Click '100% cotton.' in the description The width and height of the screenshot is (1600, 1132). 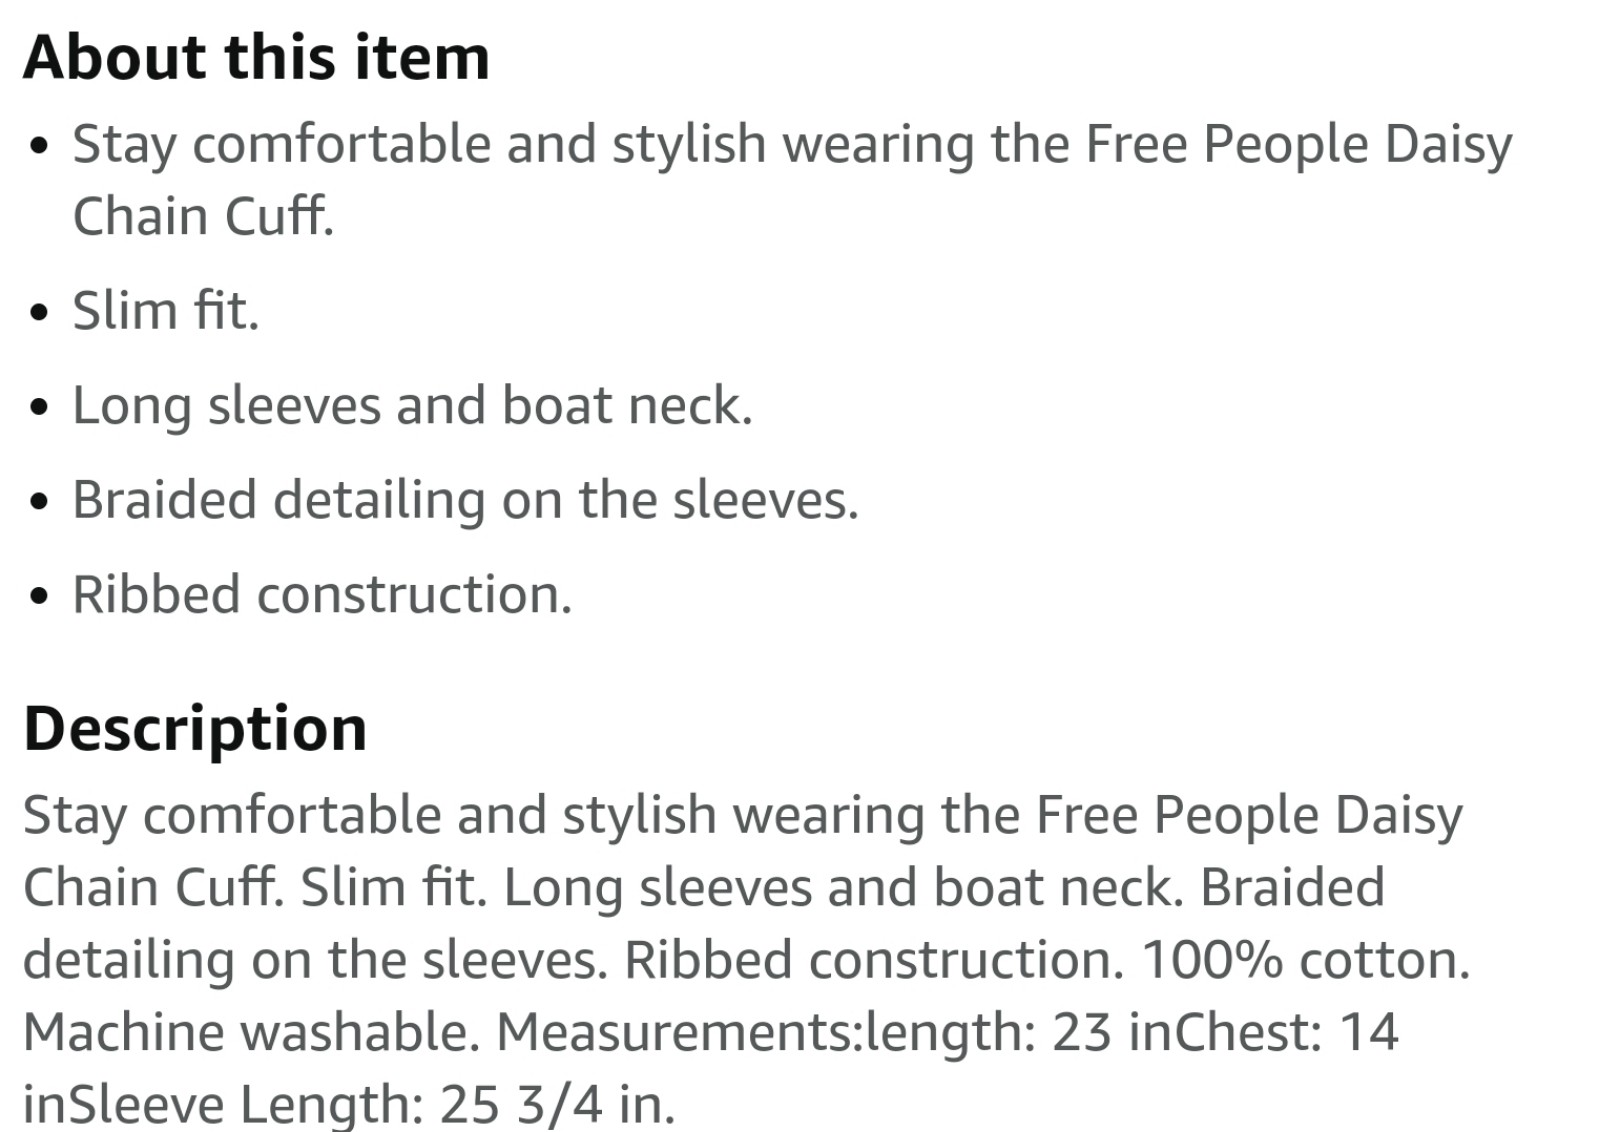click(x=1305, y=960)
